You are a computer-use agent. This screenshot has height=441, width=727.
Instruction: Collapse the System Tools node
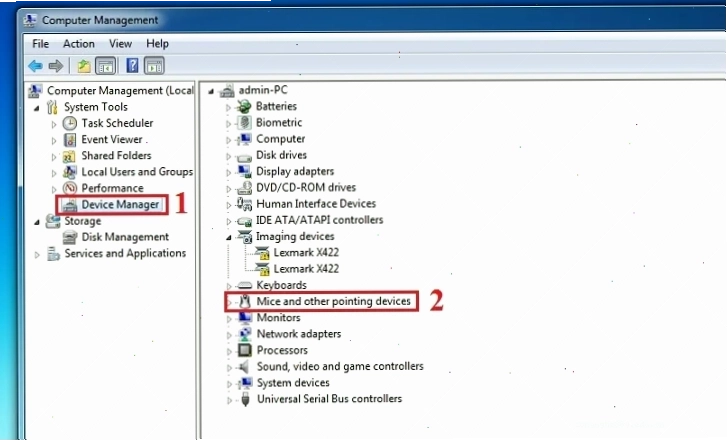(x=37, y=108)
